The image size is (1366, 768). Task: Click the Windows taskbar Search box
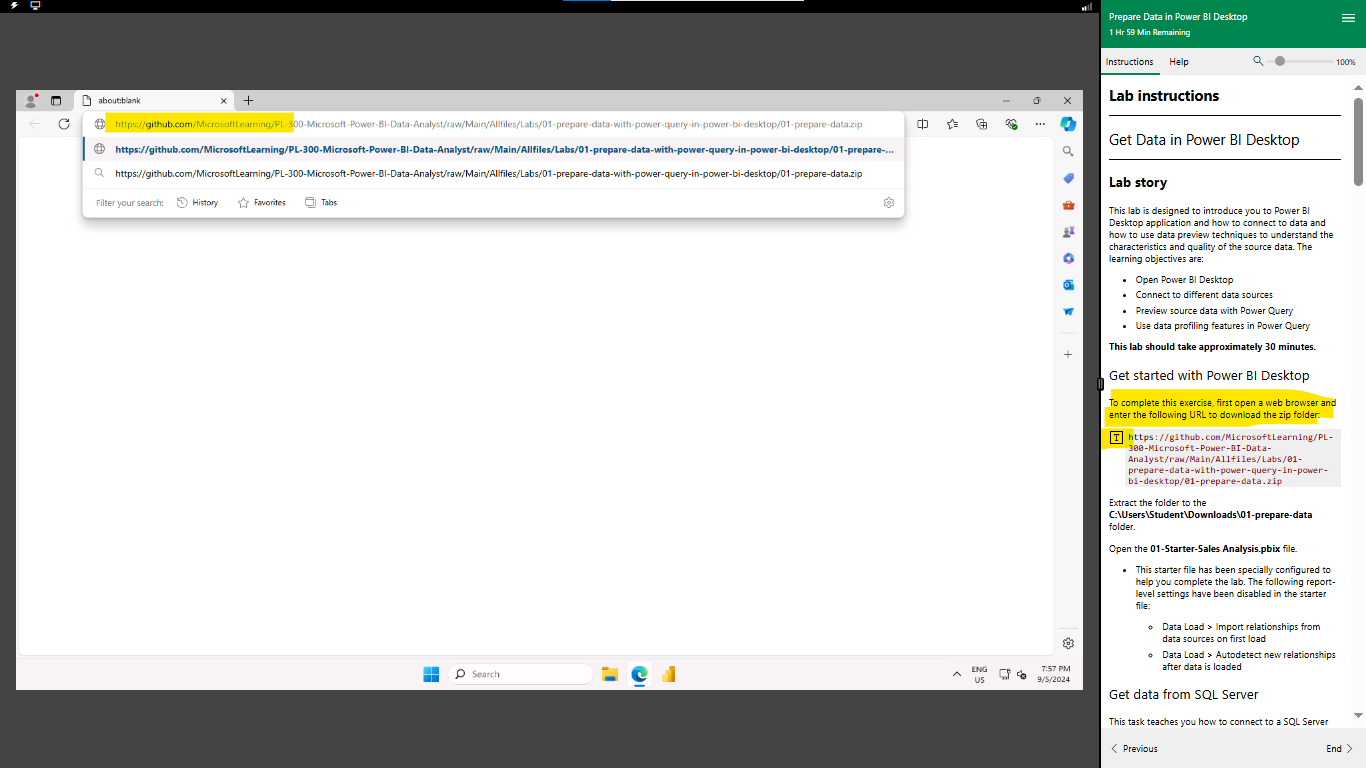520,674
